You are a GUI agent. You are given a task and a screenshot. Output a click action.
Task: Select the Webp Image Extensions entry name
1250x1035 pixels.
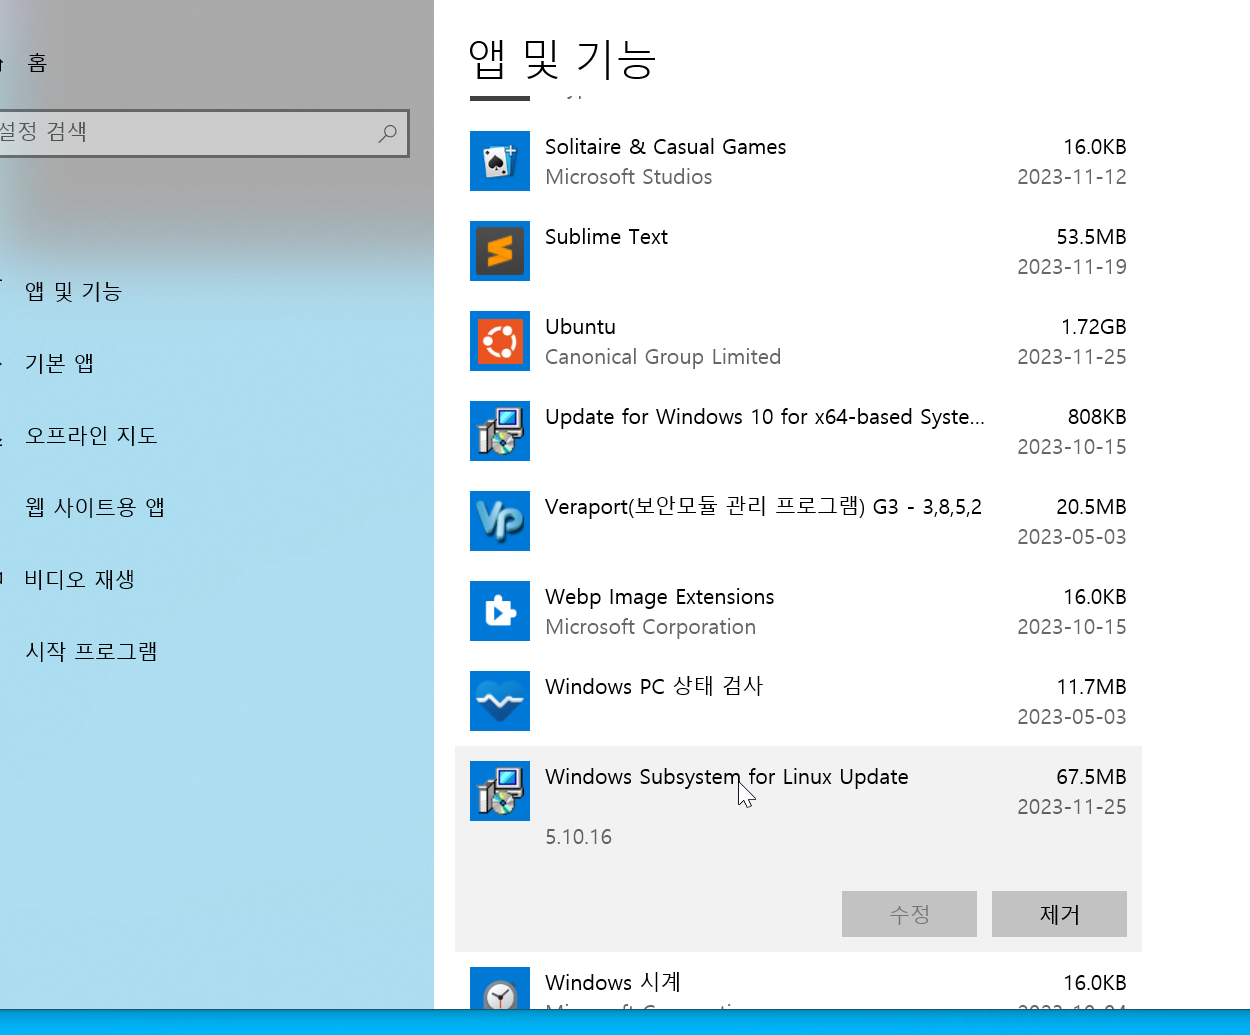point(659,597)
